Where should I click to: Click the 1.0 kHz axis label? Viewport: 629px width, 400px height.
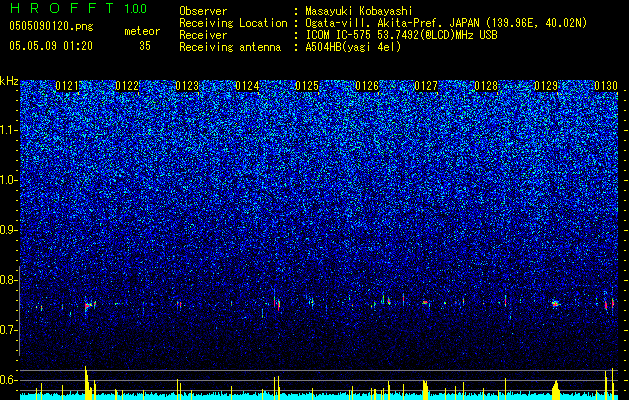9,180
